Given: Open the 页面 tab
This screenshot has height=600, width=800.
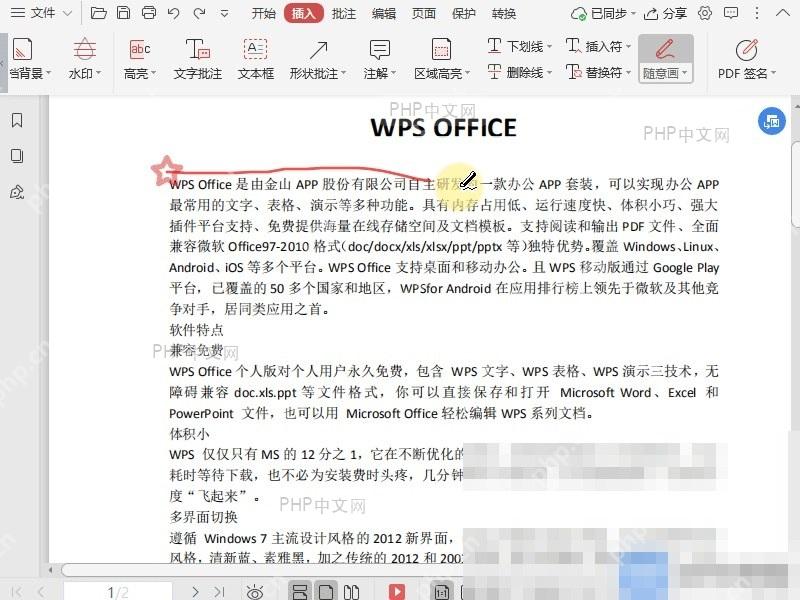Looking at the screenshot, I should pyautogui.click(x=423, y=13).
